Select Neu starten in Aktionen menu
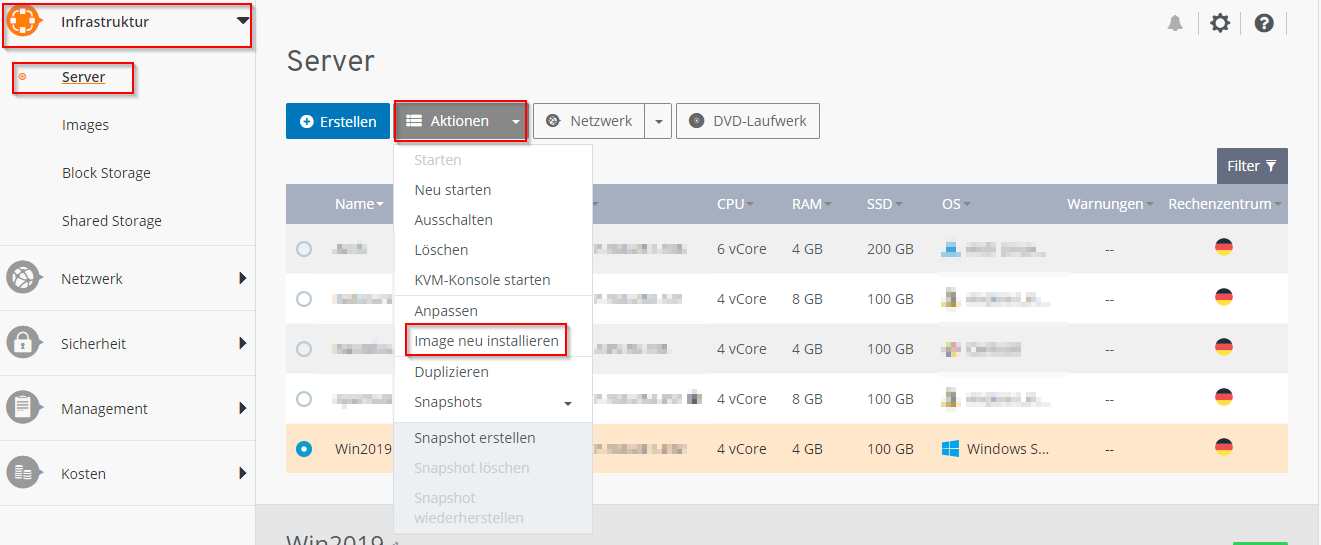The width and height of the screenshot is (1321, 545). (x=452, y=190)
